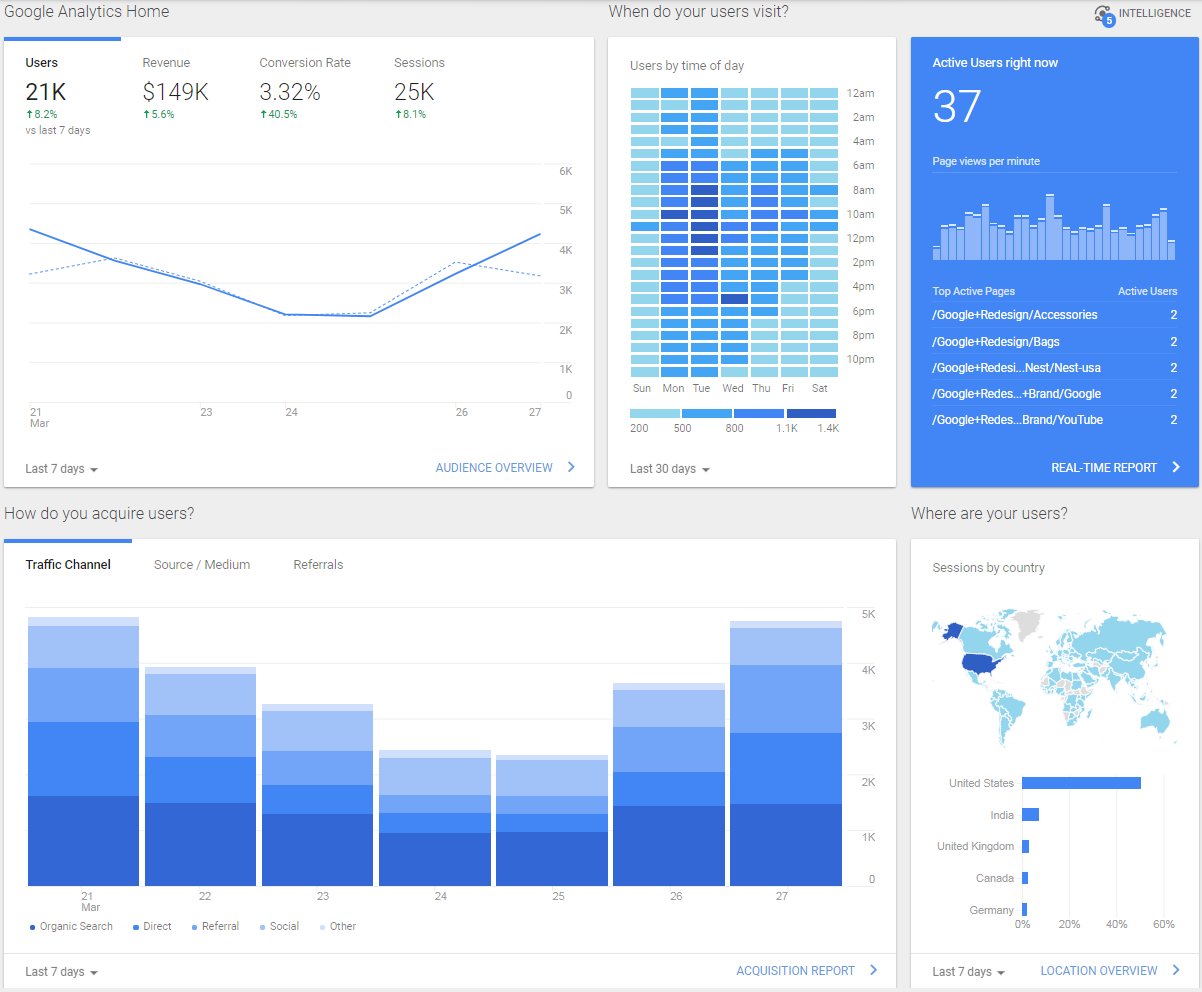Open Last 7 days dropdown in acquisition card
The width and height of the screenshot is (1202, 992).
pos(62,972)
